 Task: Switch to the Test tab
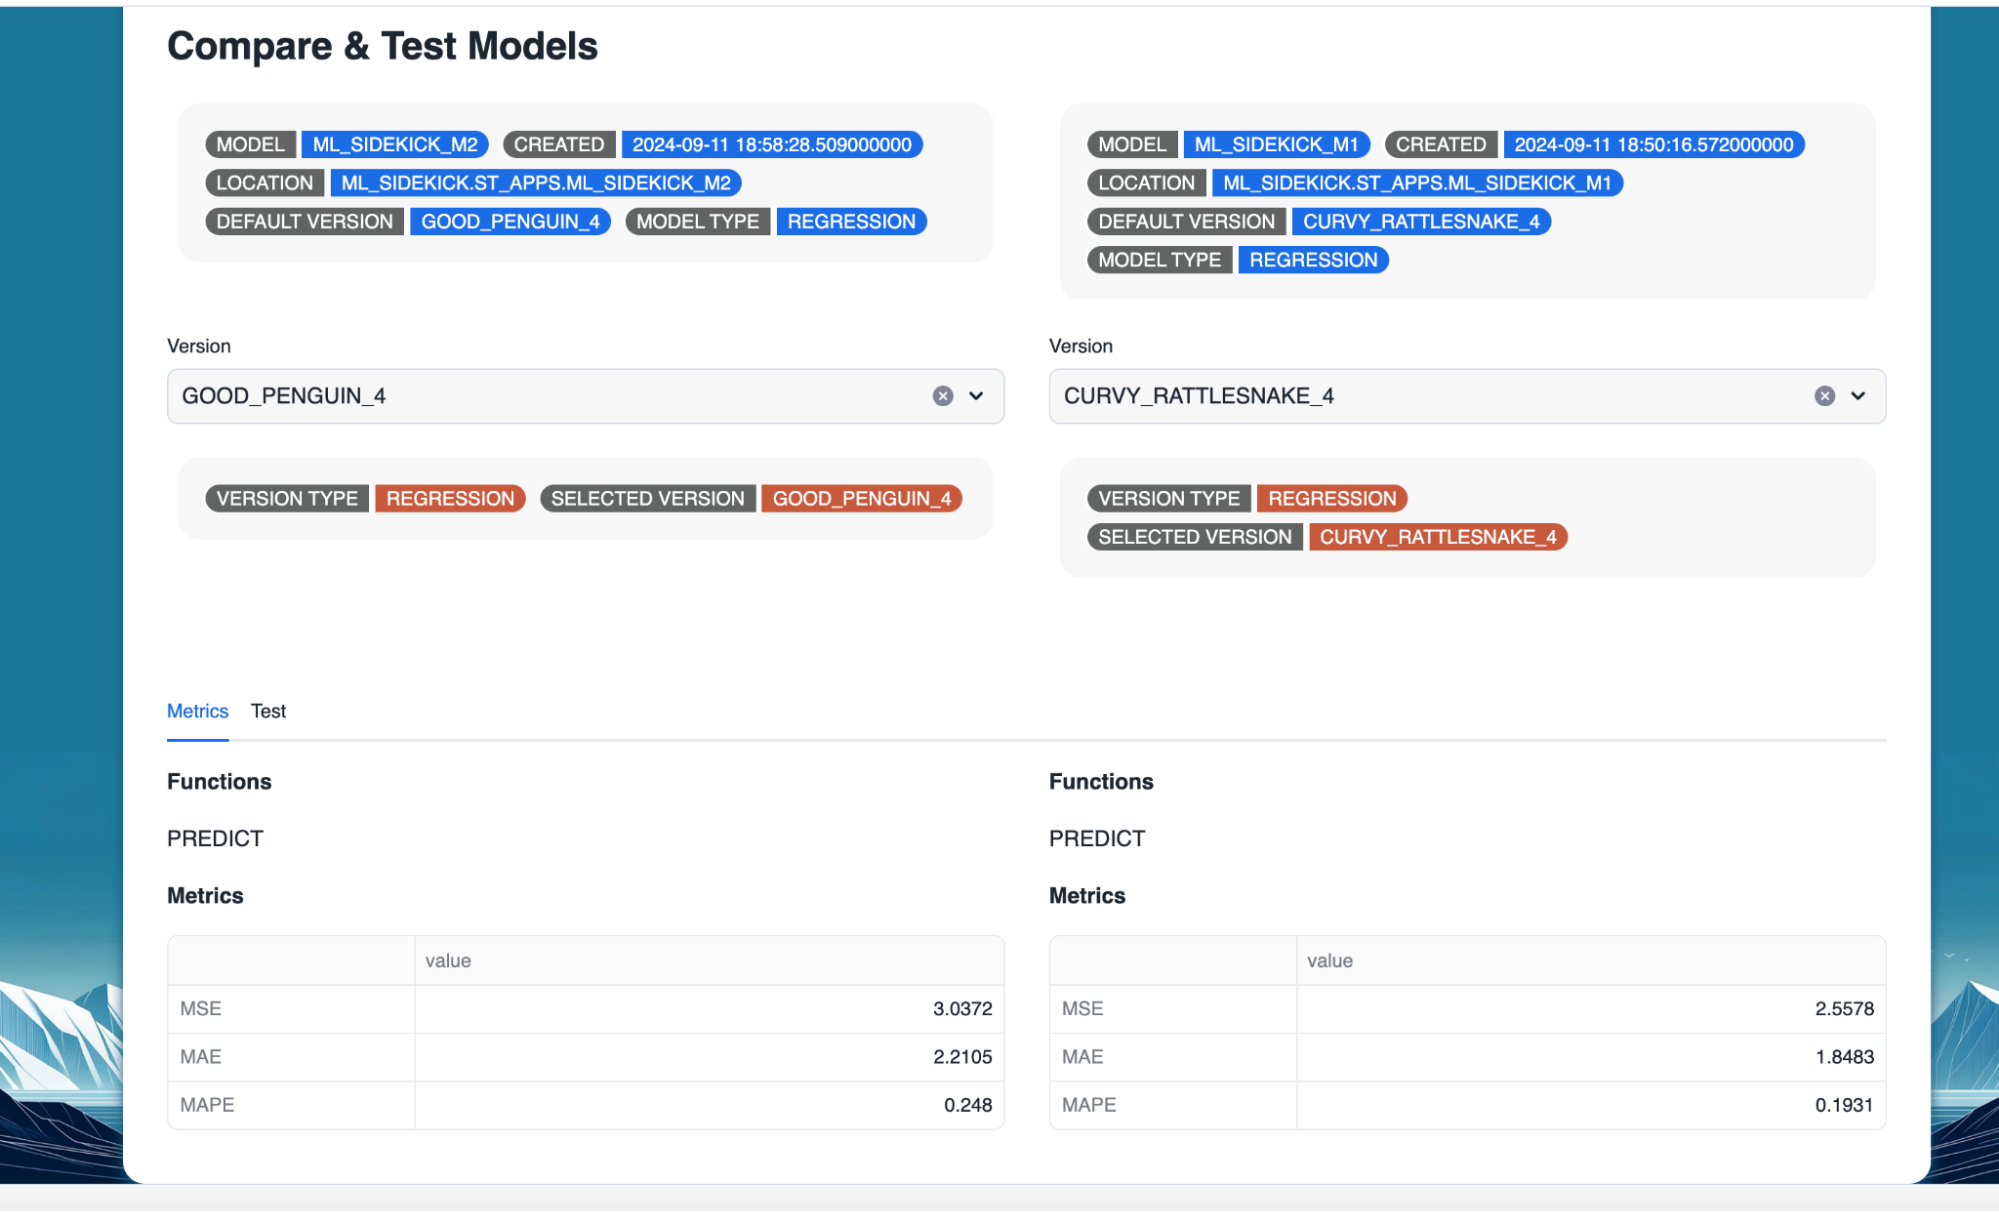[x=268, y=711]
